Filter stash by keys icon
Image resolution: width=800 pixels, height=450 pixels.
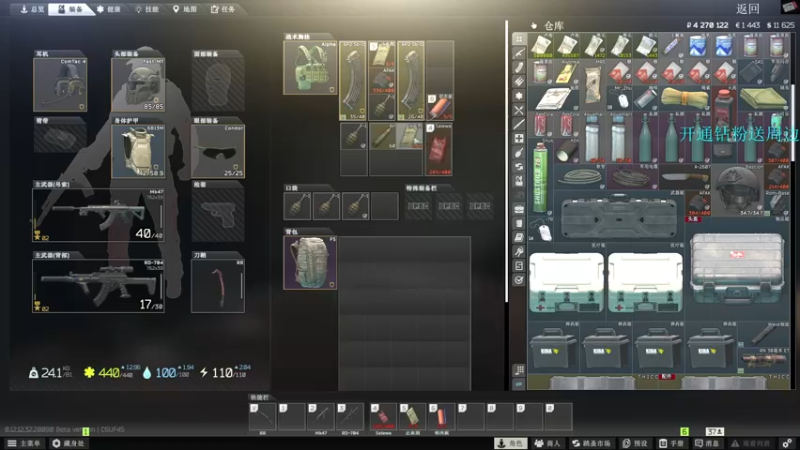point(519,252)
